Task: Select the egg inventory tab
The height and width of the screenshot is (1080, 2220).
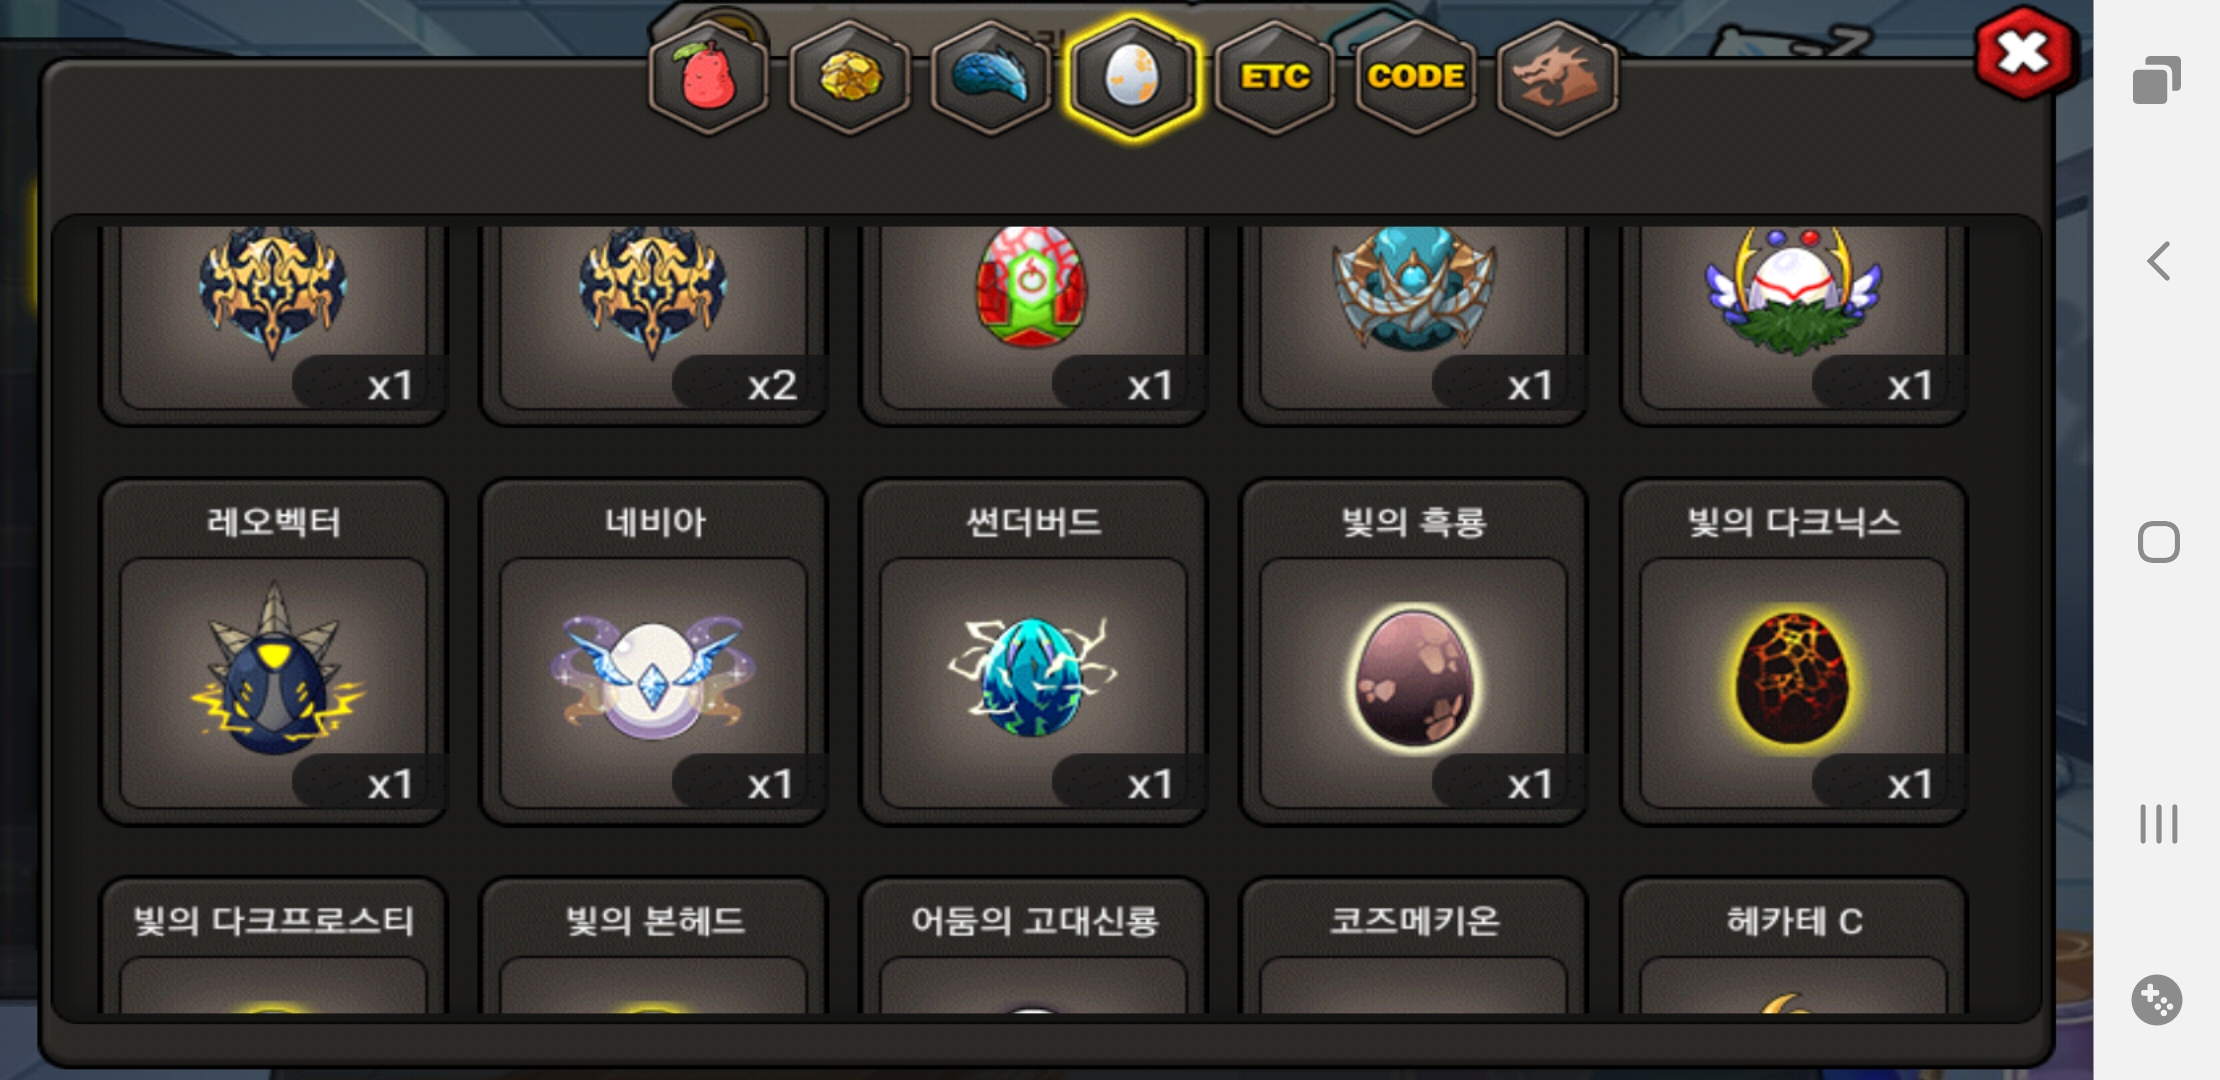Action: pyautogui.click(x=1132, y=78)
